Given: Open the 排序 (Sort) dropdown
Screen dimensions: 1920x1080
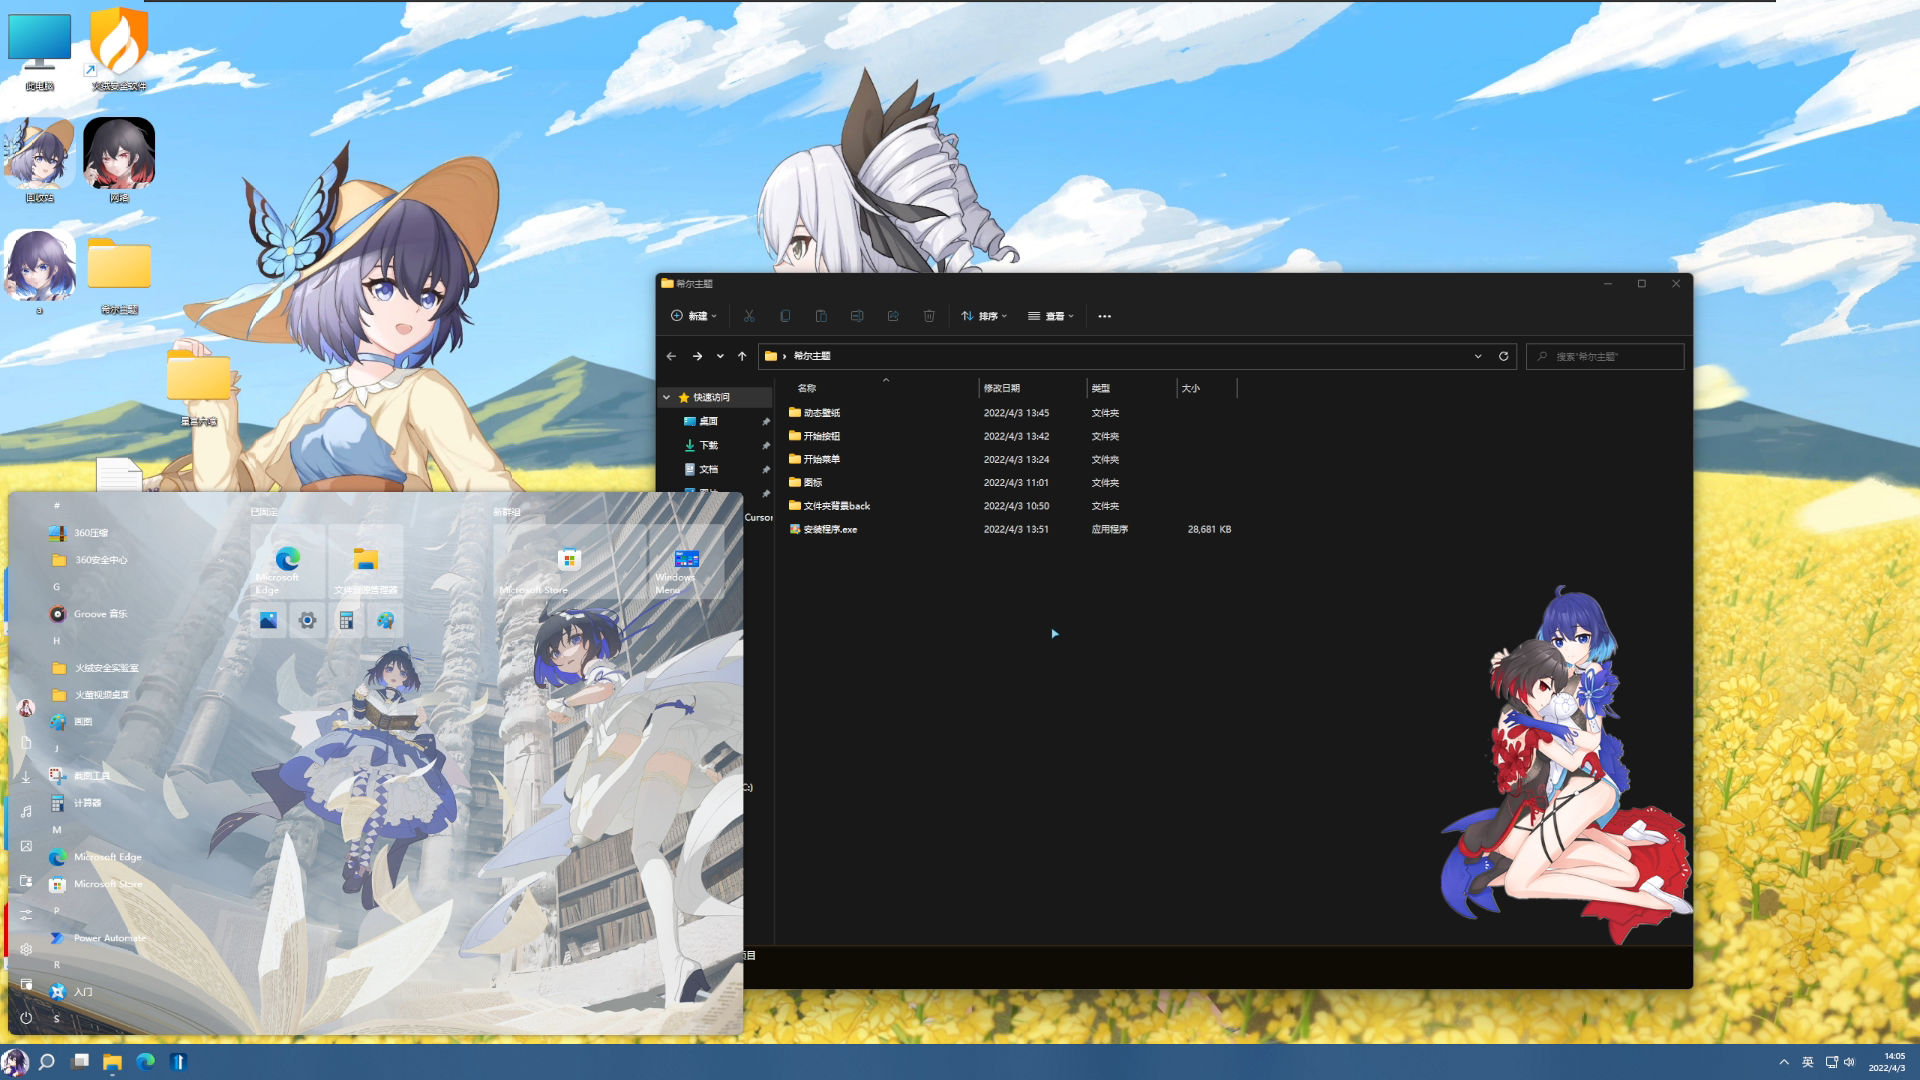Looking at the screenshot, I should (984, 316).
